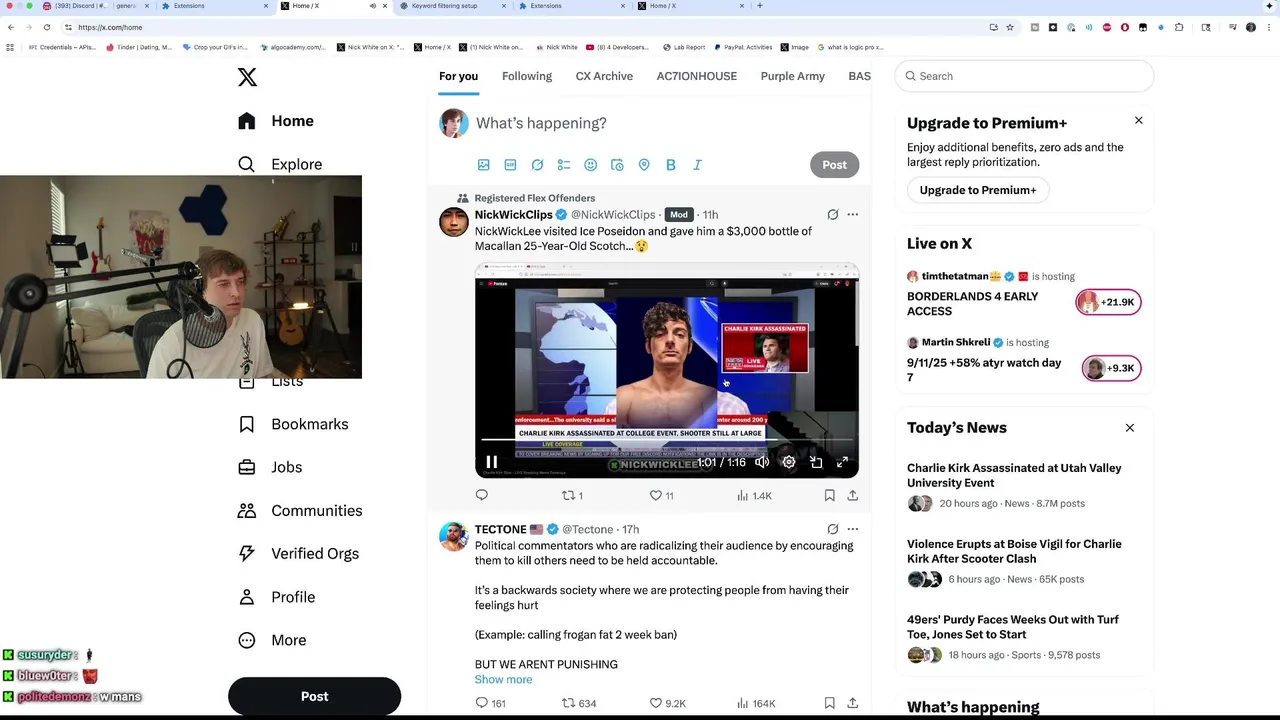Like the TECTONE post
This screenshot has width=1280, height=720.
[x=668, y=703]
